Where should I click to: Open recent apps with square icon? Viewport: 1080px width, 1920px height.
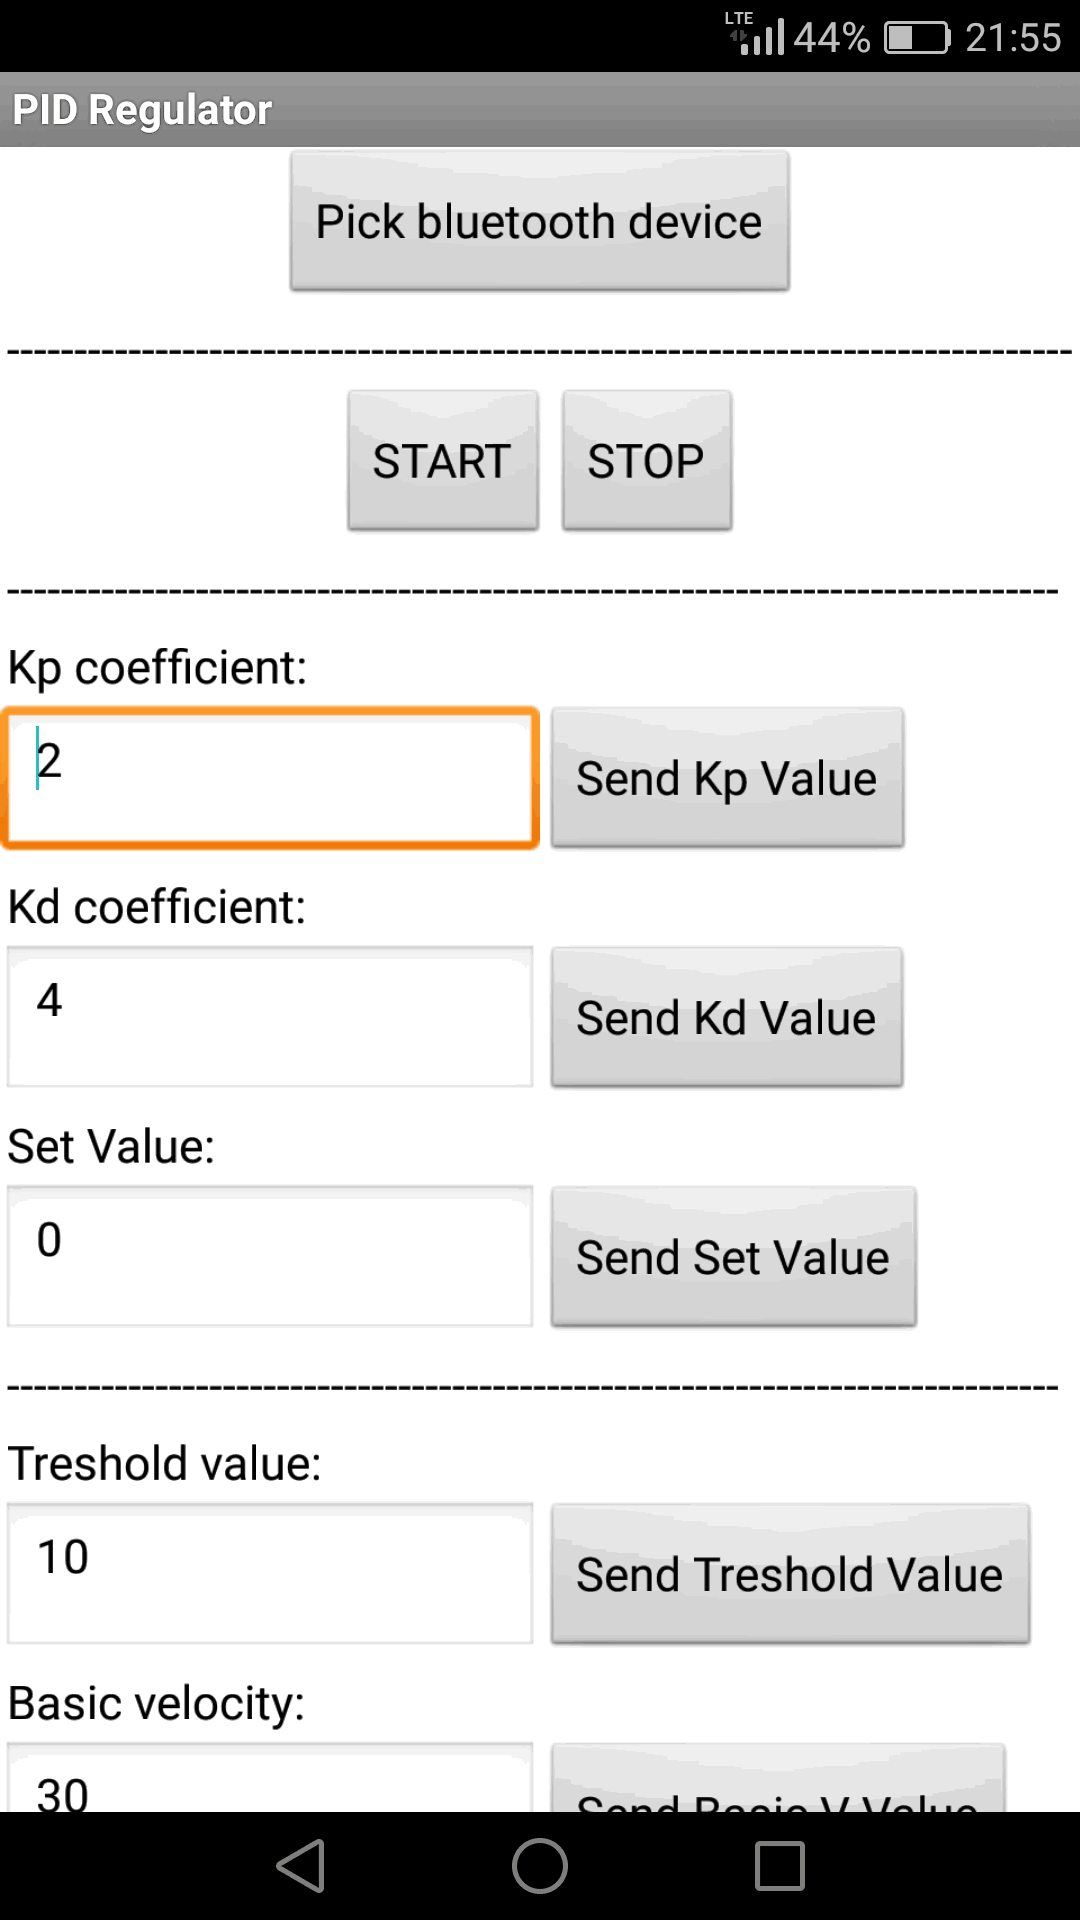(x=780, y=1866)
